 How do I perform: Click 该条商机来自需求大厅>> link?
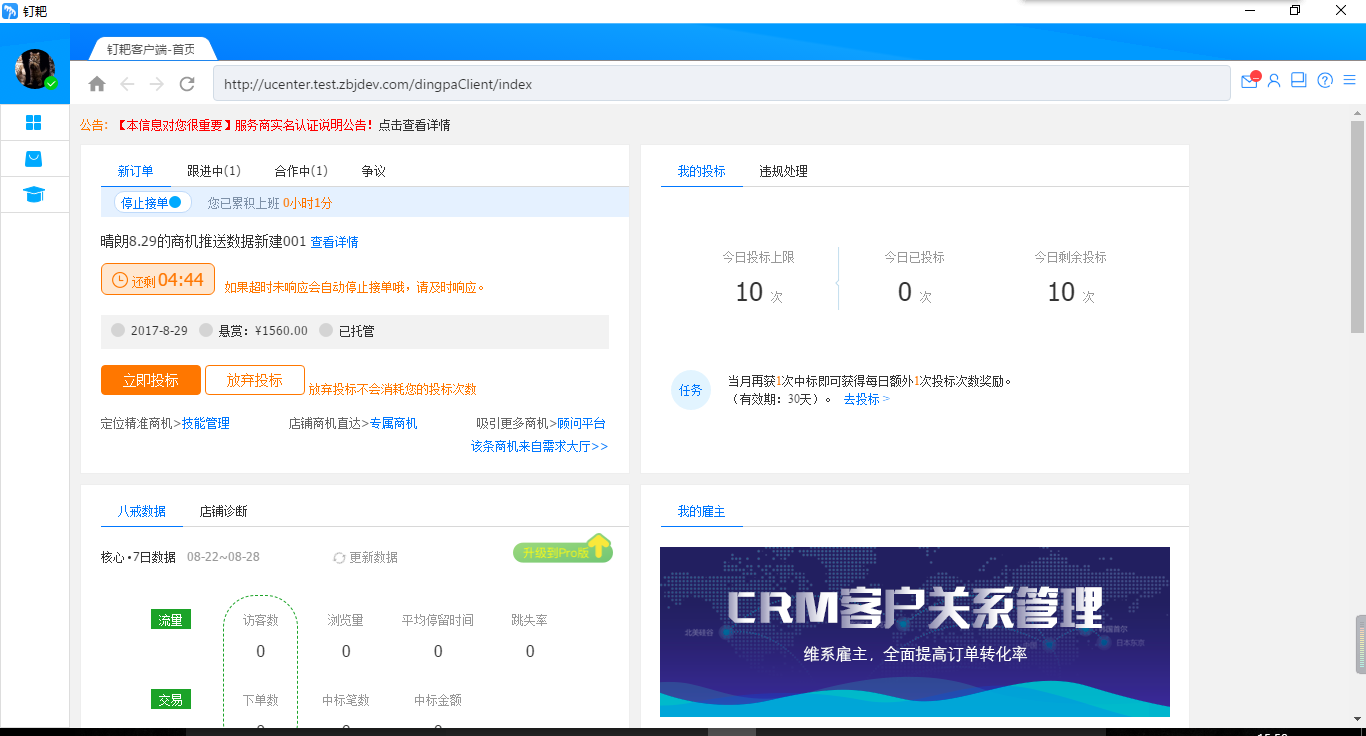(539, 446)
